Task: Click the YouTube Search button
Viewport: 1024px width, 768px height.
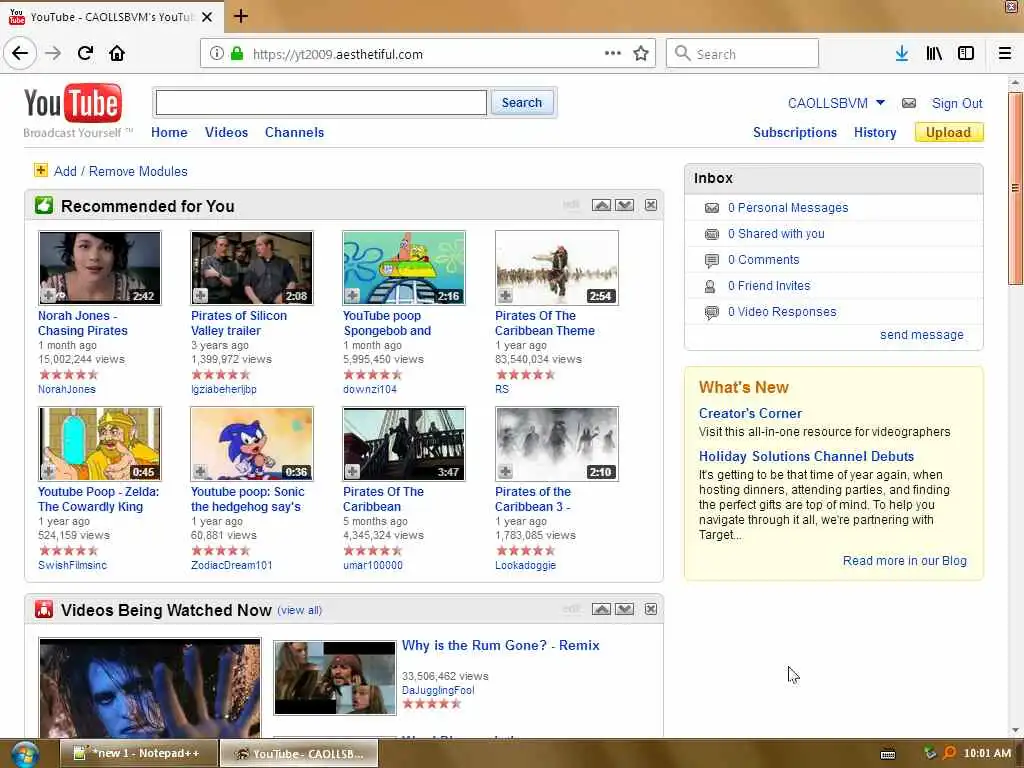Action: pyautogui.click(x=521, y=103)
